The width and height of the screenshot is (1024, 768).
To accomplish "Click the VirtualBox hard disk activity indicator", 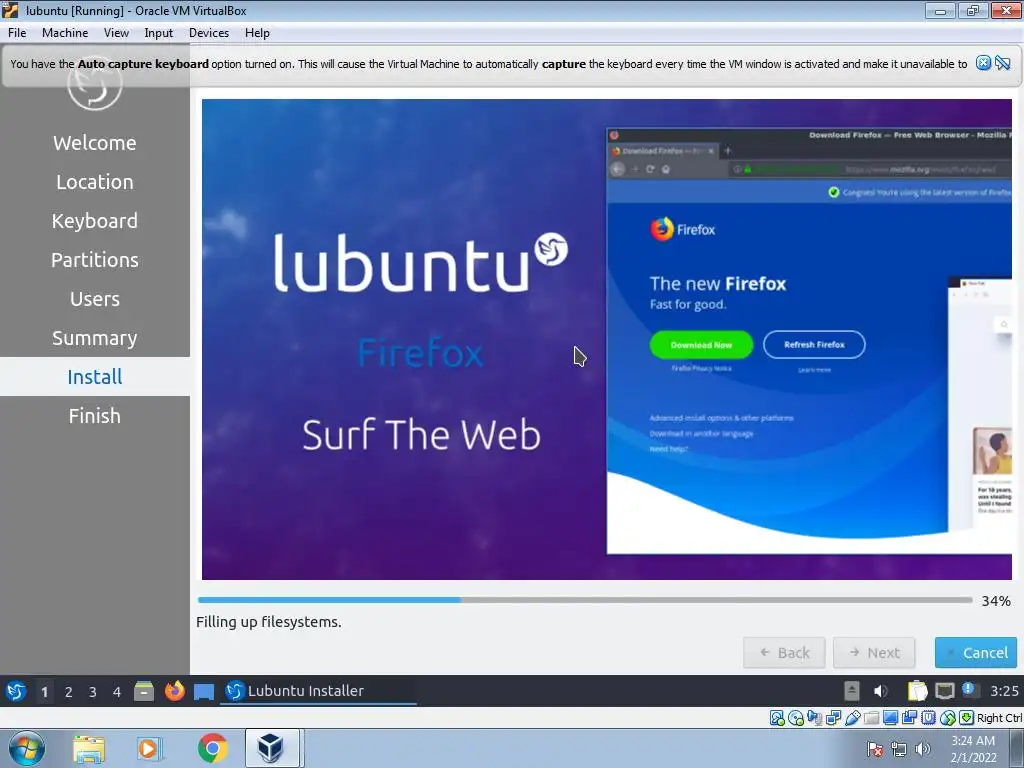I will 777,718.
